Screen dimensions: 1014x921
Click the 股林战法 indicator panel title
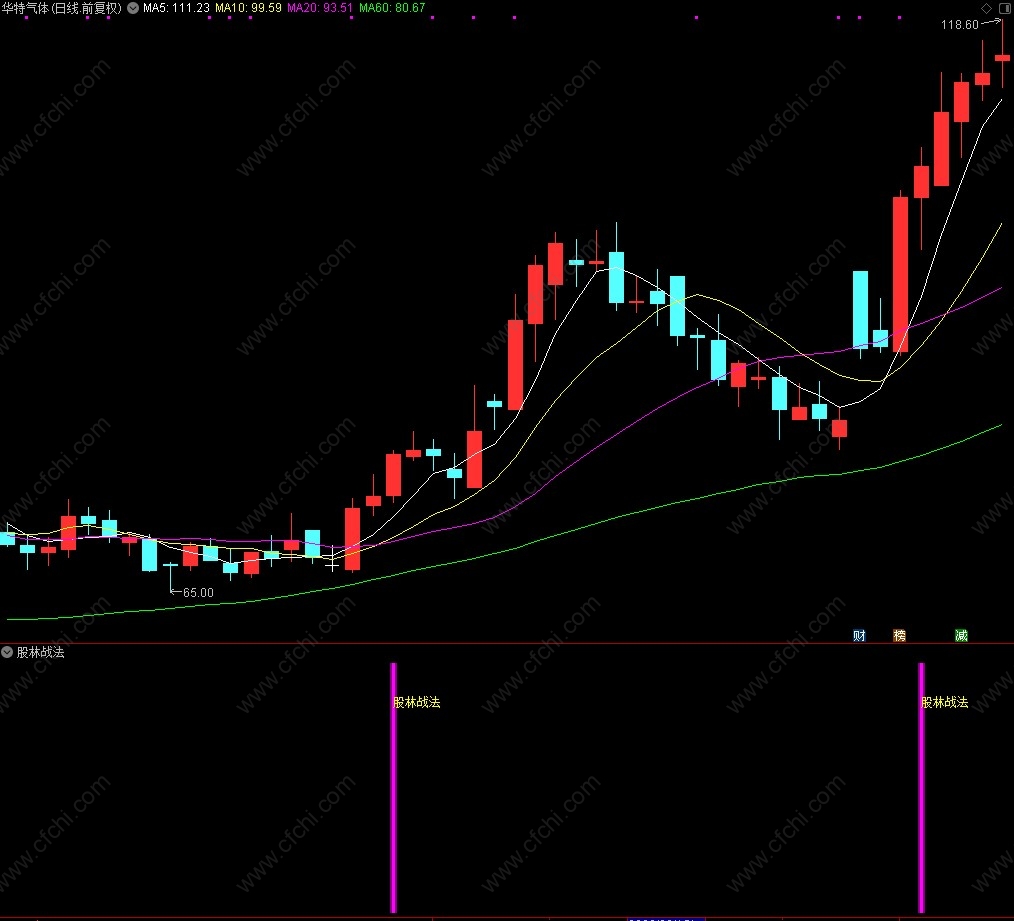click(40, 652)
